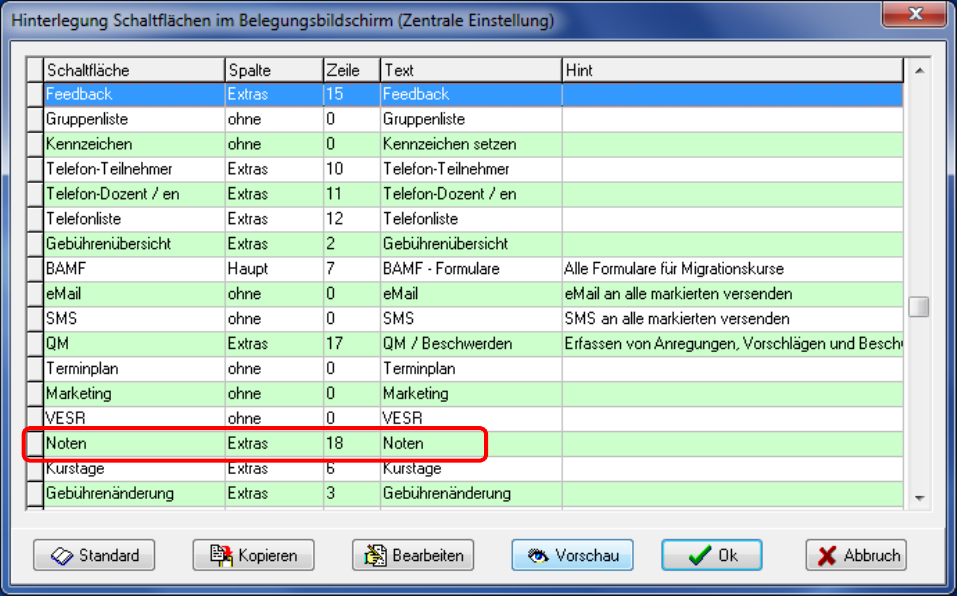Click the scrollbar down arrow
Viewport: 957px width, 596px height.
(919, 498)
